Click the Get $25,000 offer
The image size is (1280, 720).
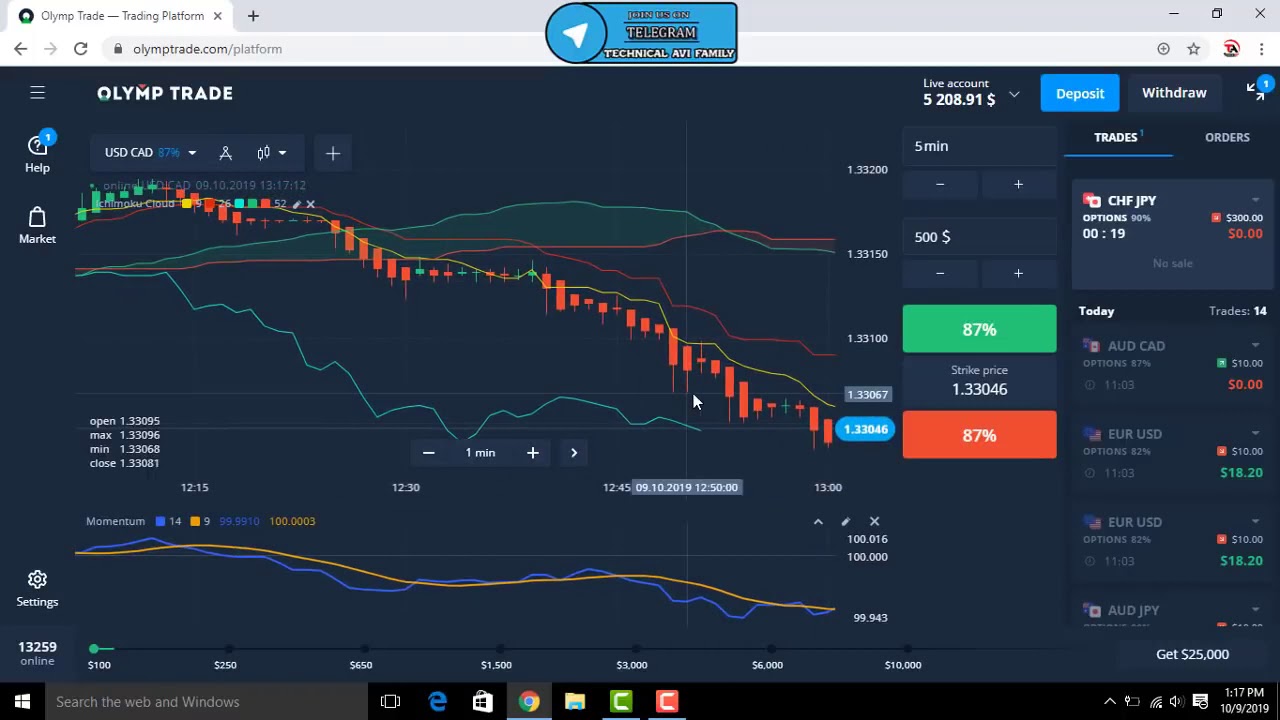(1192, 654)
